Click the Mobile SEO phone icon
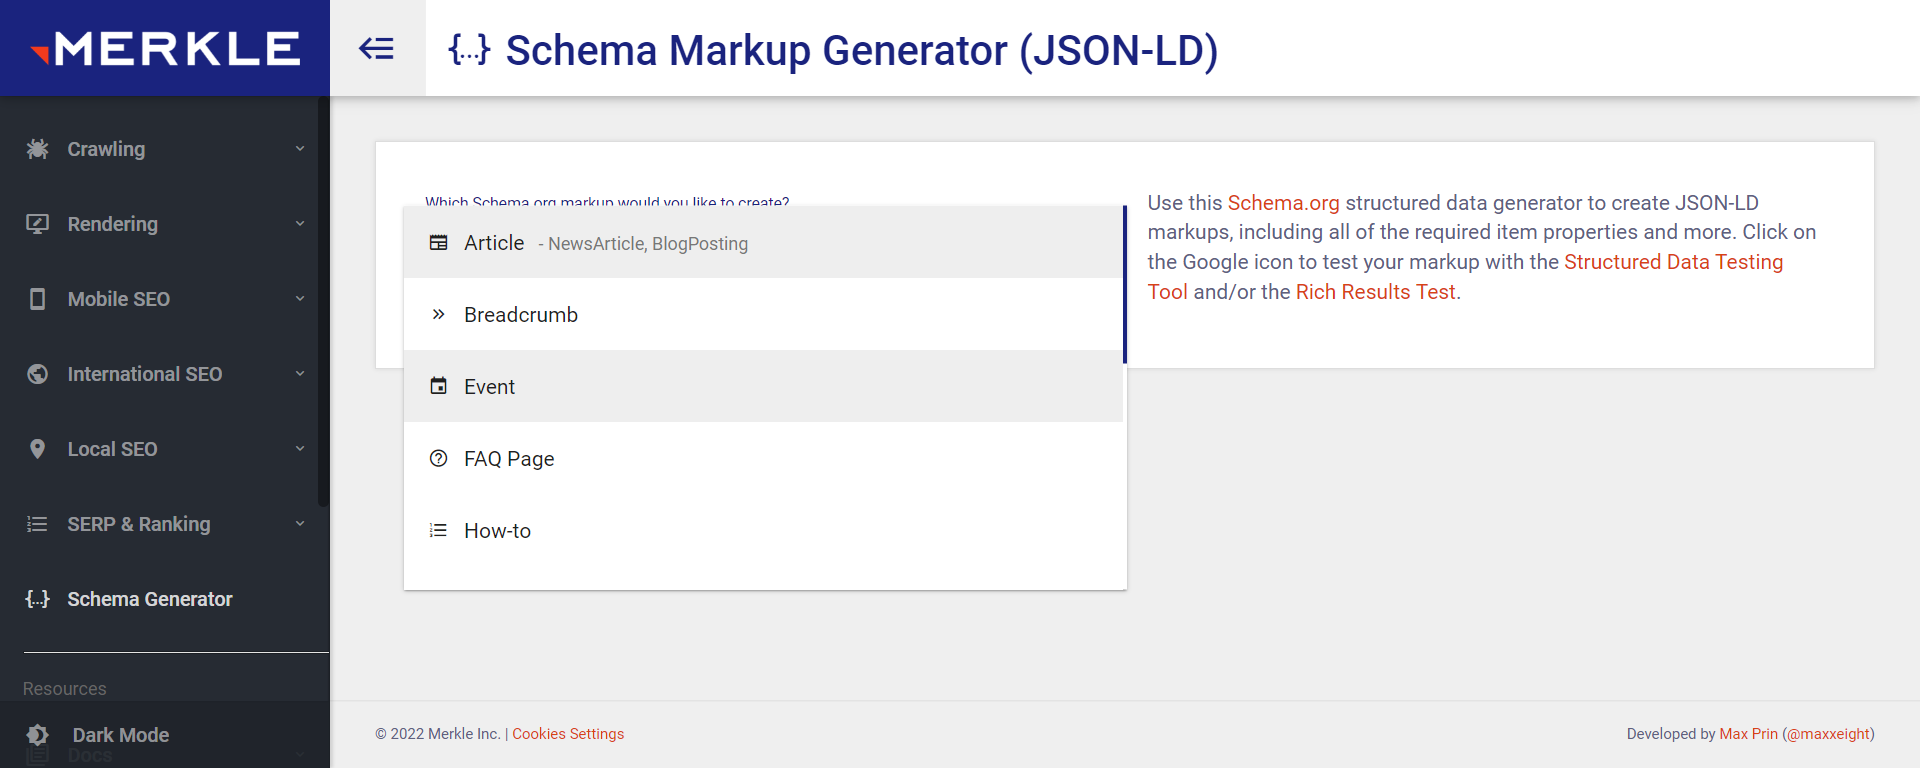 click(37, 299)
